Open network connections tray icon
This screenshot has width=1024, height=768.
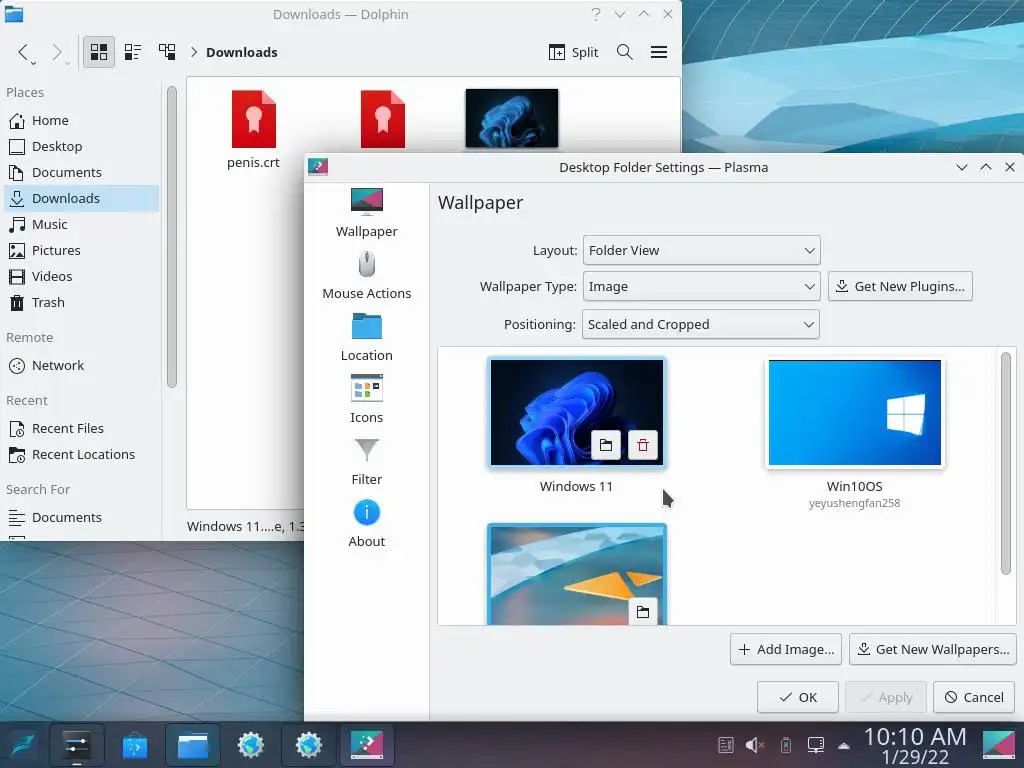pos(816,745)
